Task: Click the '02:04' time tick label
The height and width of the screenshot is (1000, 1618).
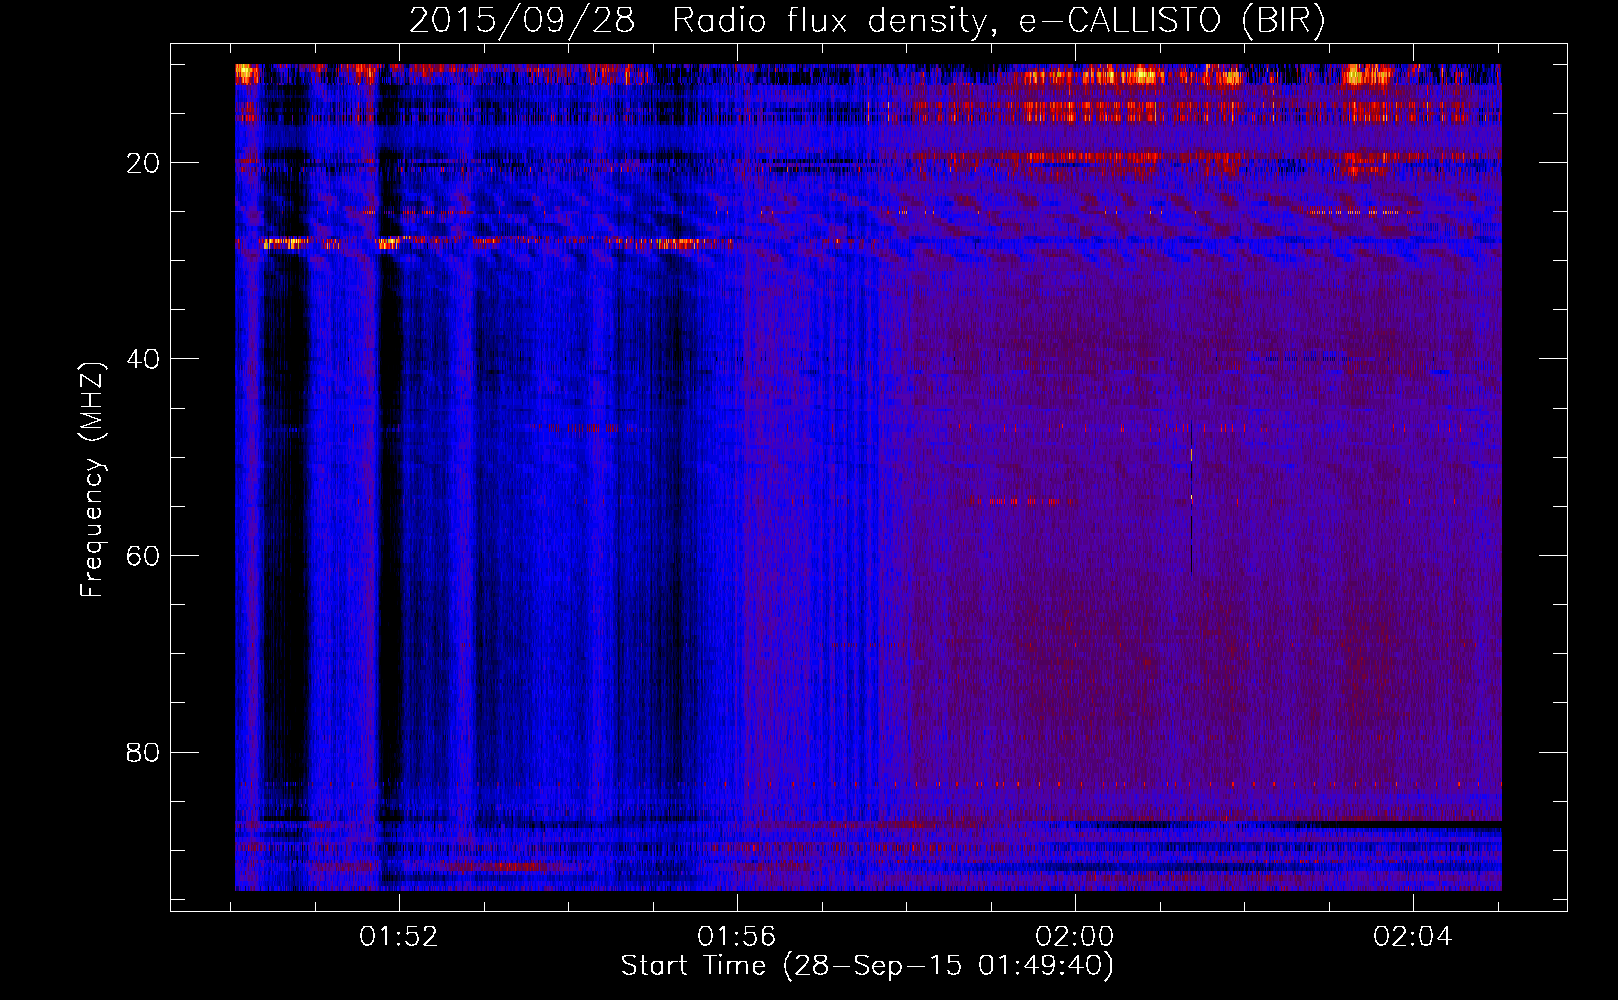Action: click(1412, 937)
